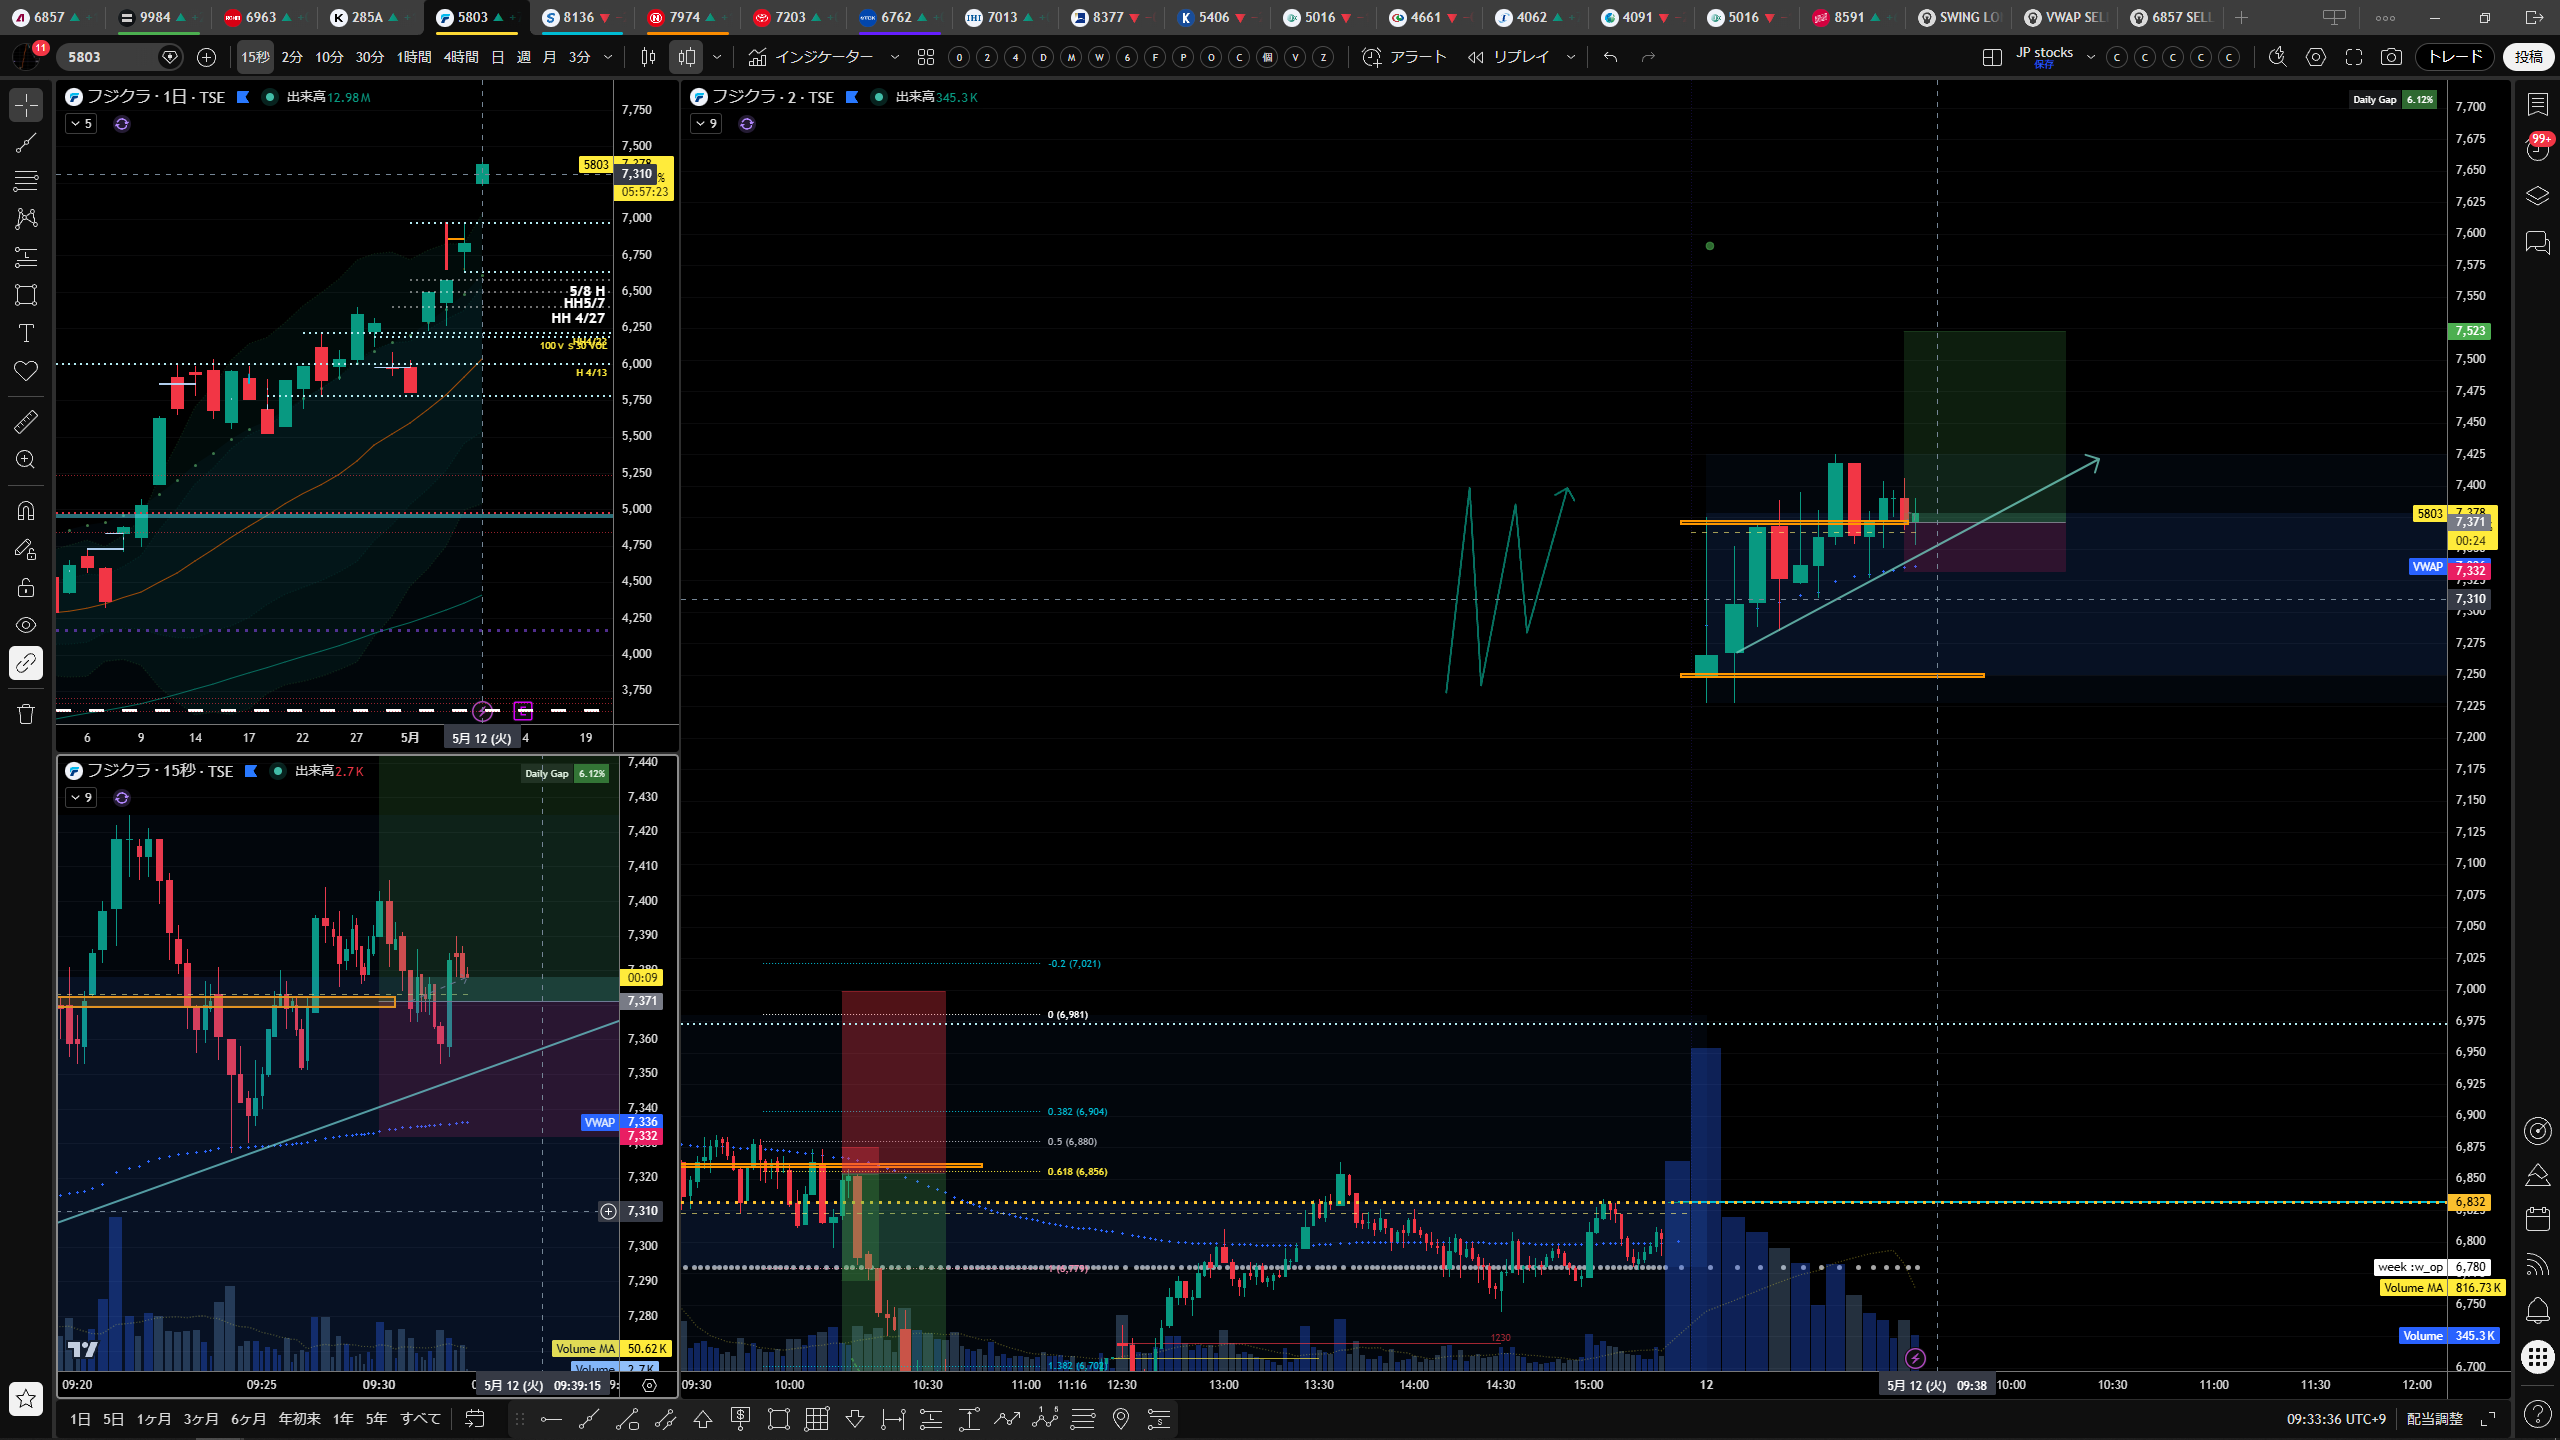Remove drawings with the trash icon
Screen dimensions: 2560x1440
click(x=26, y=713)
